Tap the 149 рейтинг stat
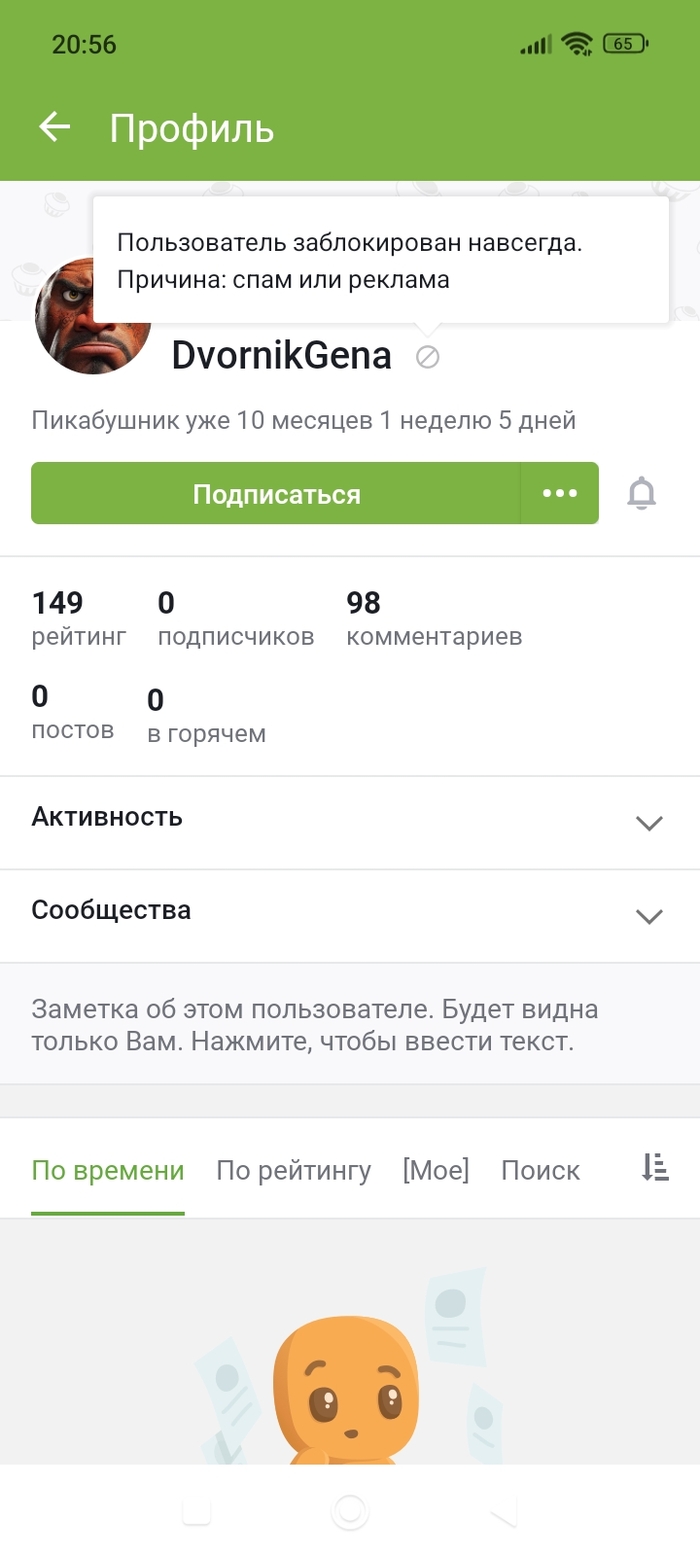700x1556 pixels. tap(78, 619)
